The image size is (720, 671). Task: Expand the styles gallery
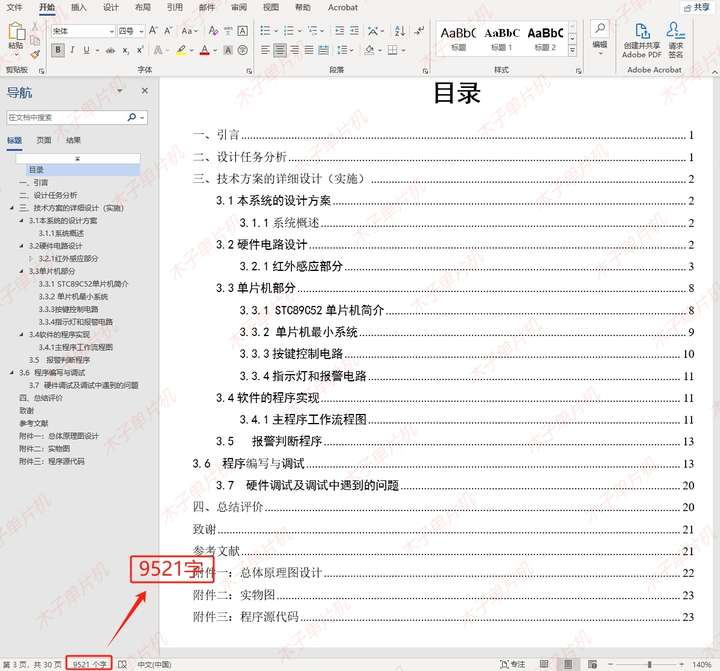(573, 51)
